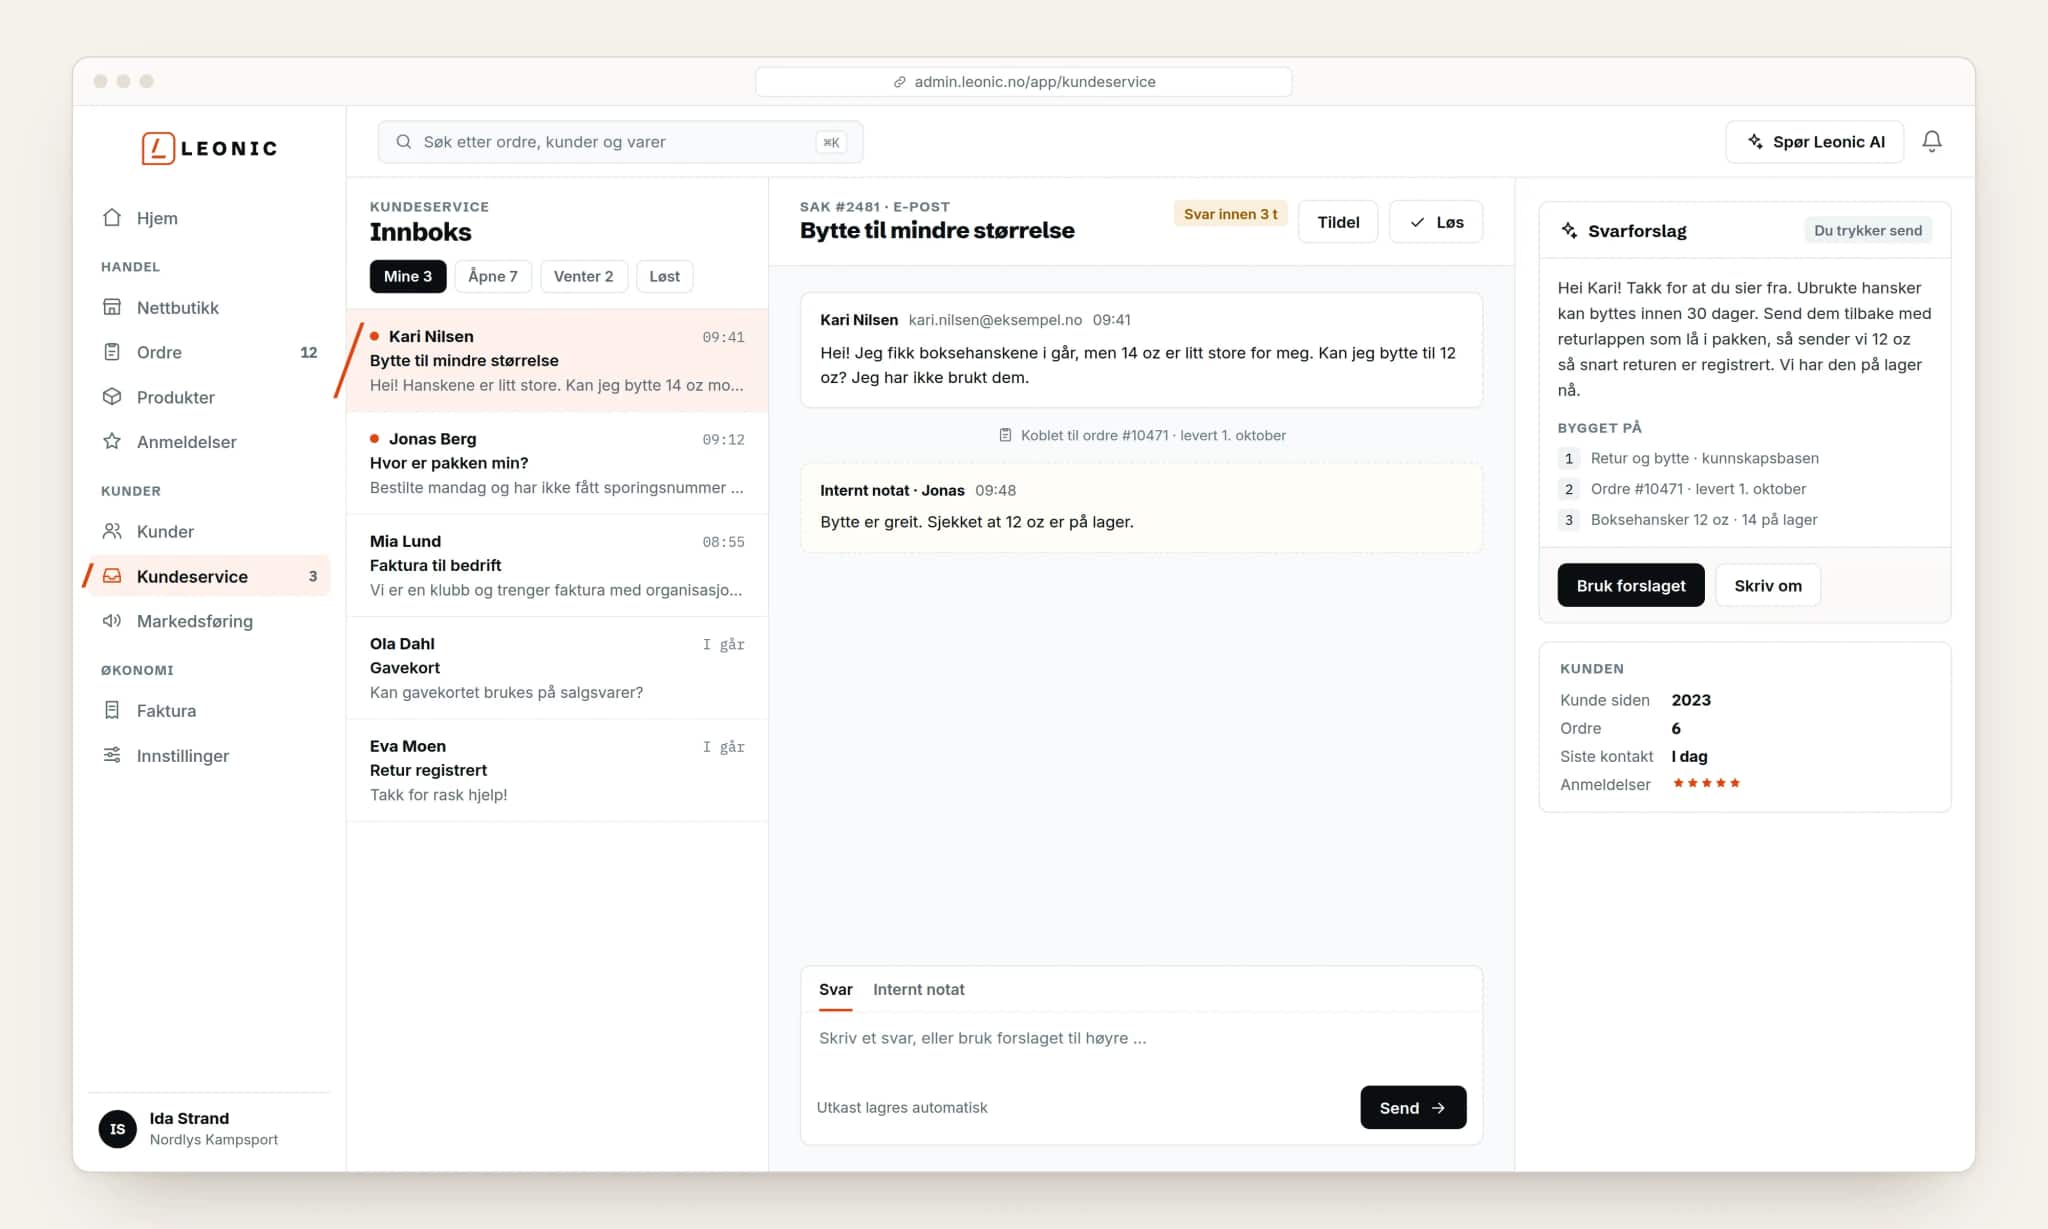
Task: Select the Svar compose tab
Action: pyautogui.click(x=836, y=989)
